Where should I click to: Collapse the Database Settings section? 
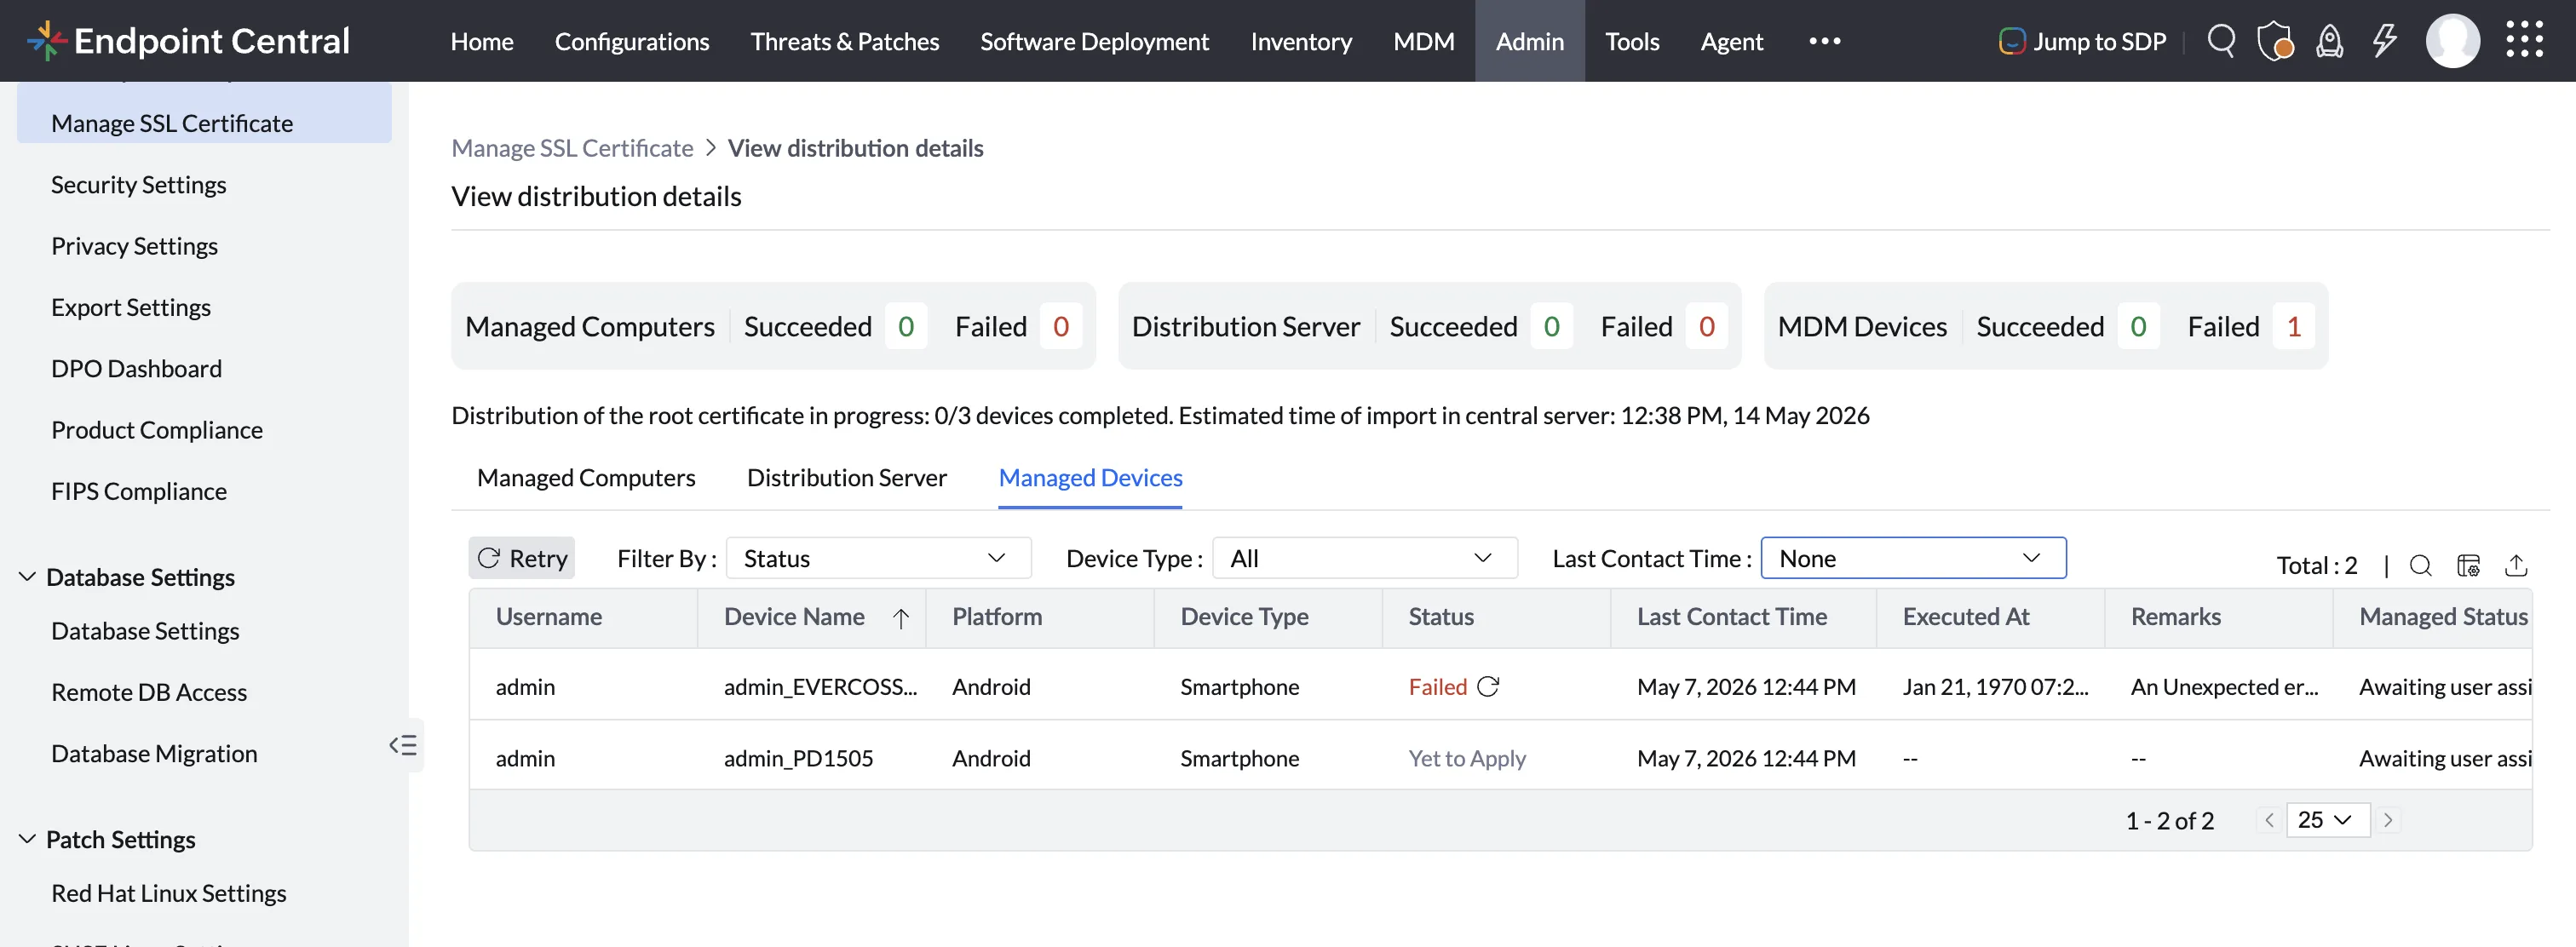27,577
